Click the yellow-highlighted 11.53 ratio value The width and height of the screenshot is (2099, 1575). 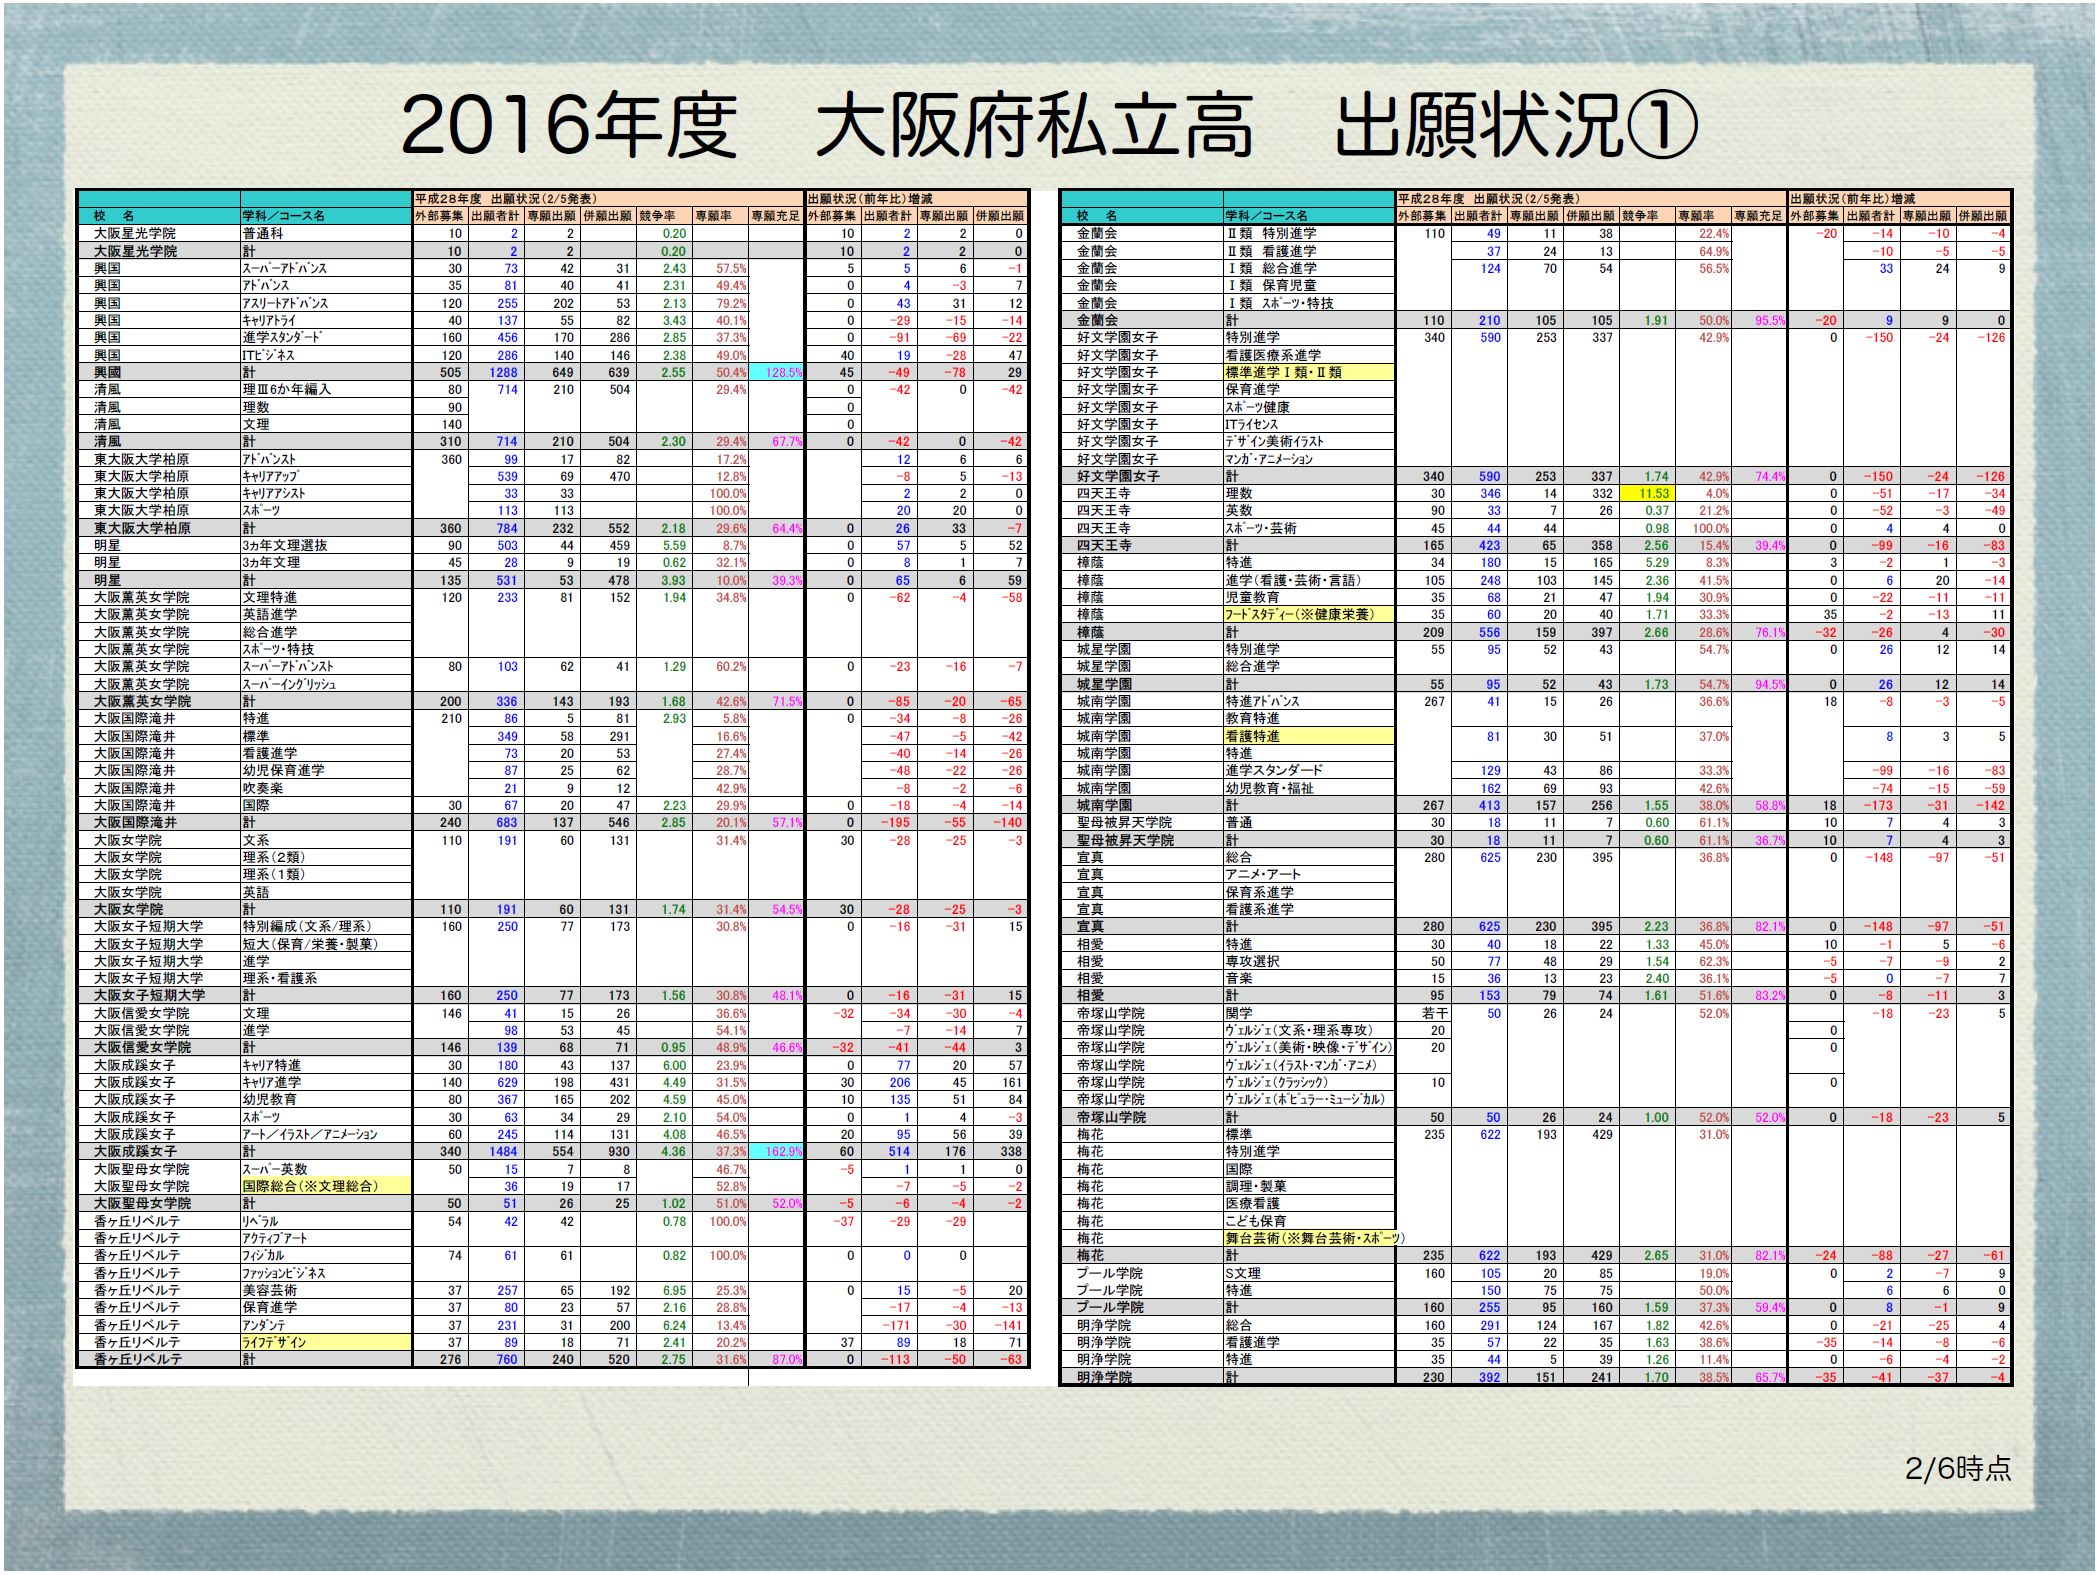coord(1646,493)
